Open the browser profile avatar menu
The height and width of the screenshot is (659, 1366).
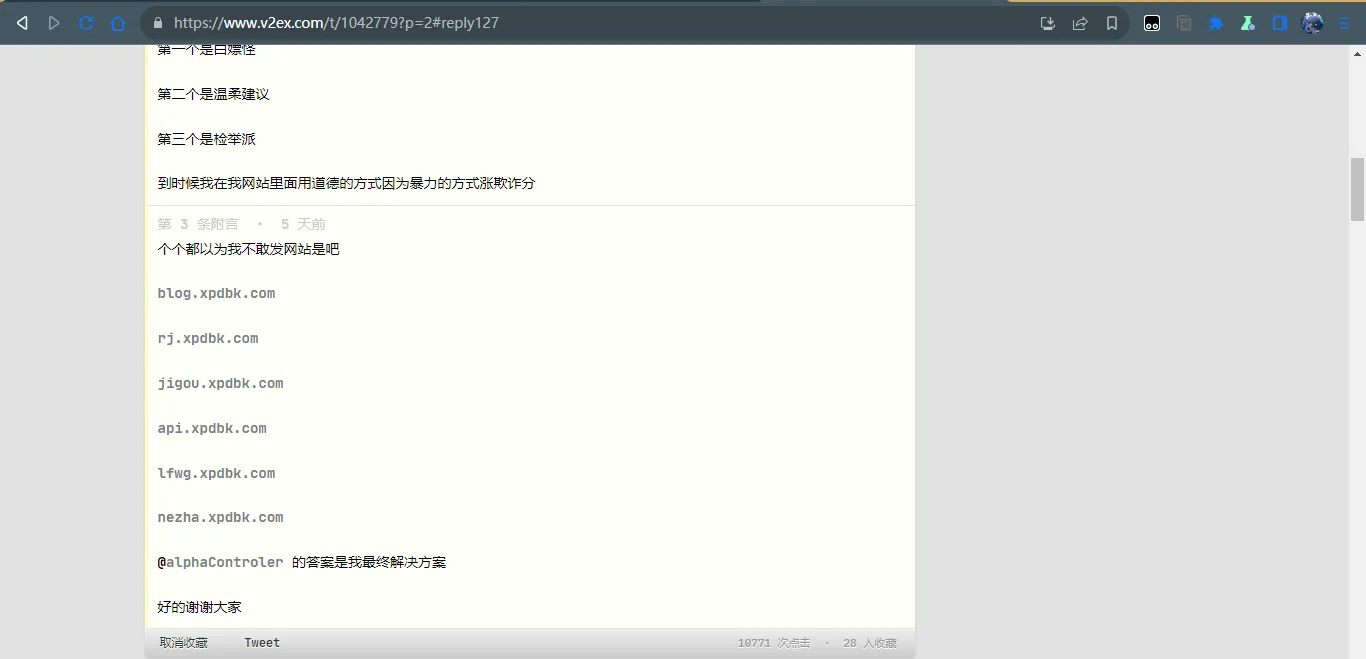click(x=1312, y=23)
